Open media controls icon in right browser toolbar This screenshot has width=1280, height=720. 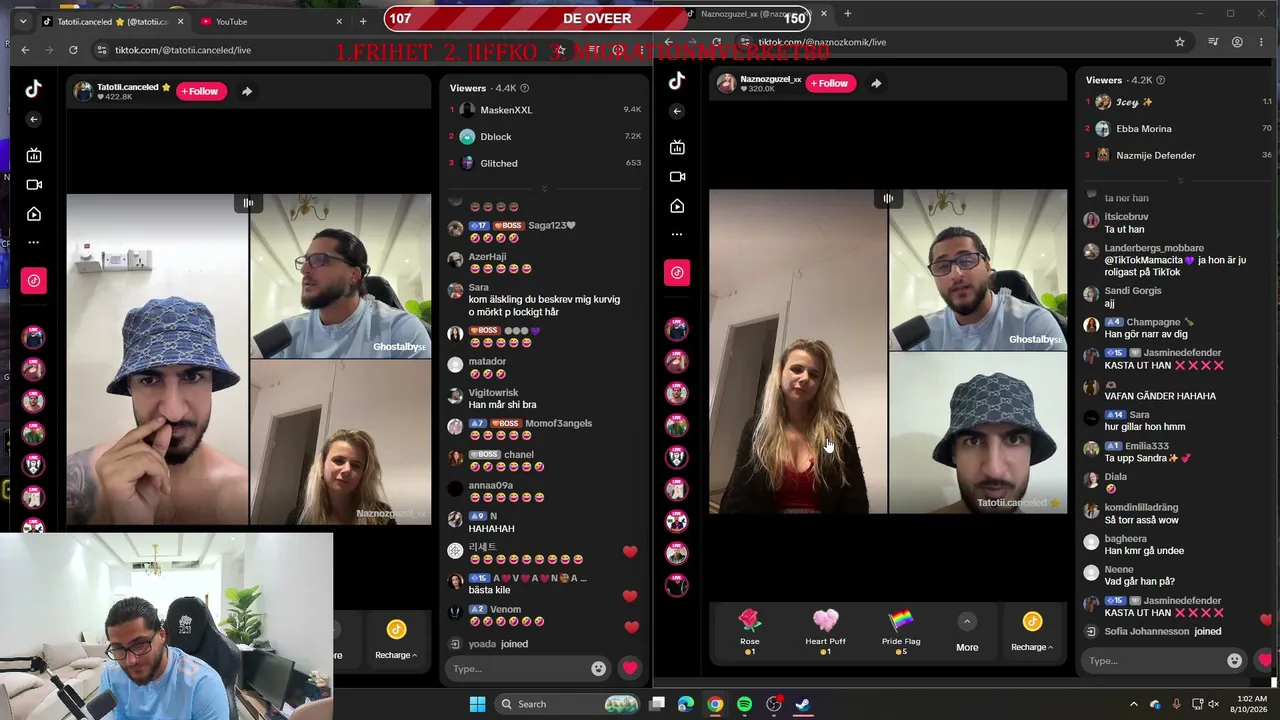pos(1213,42)
